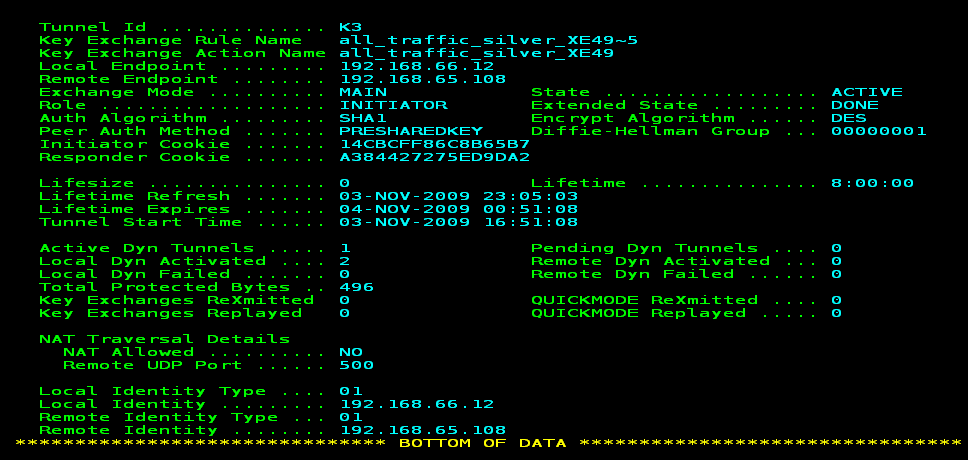Click Remote Dyn Failed value 0
Screen dimensions: 968x460
click(x=837, y=274)
